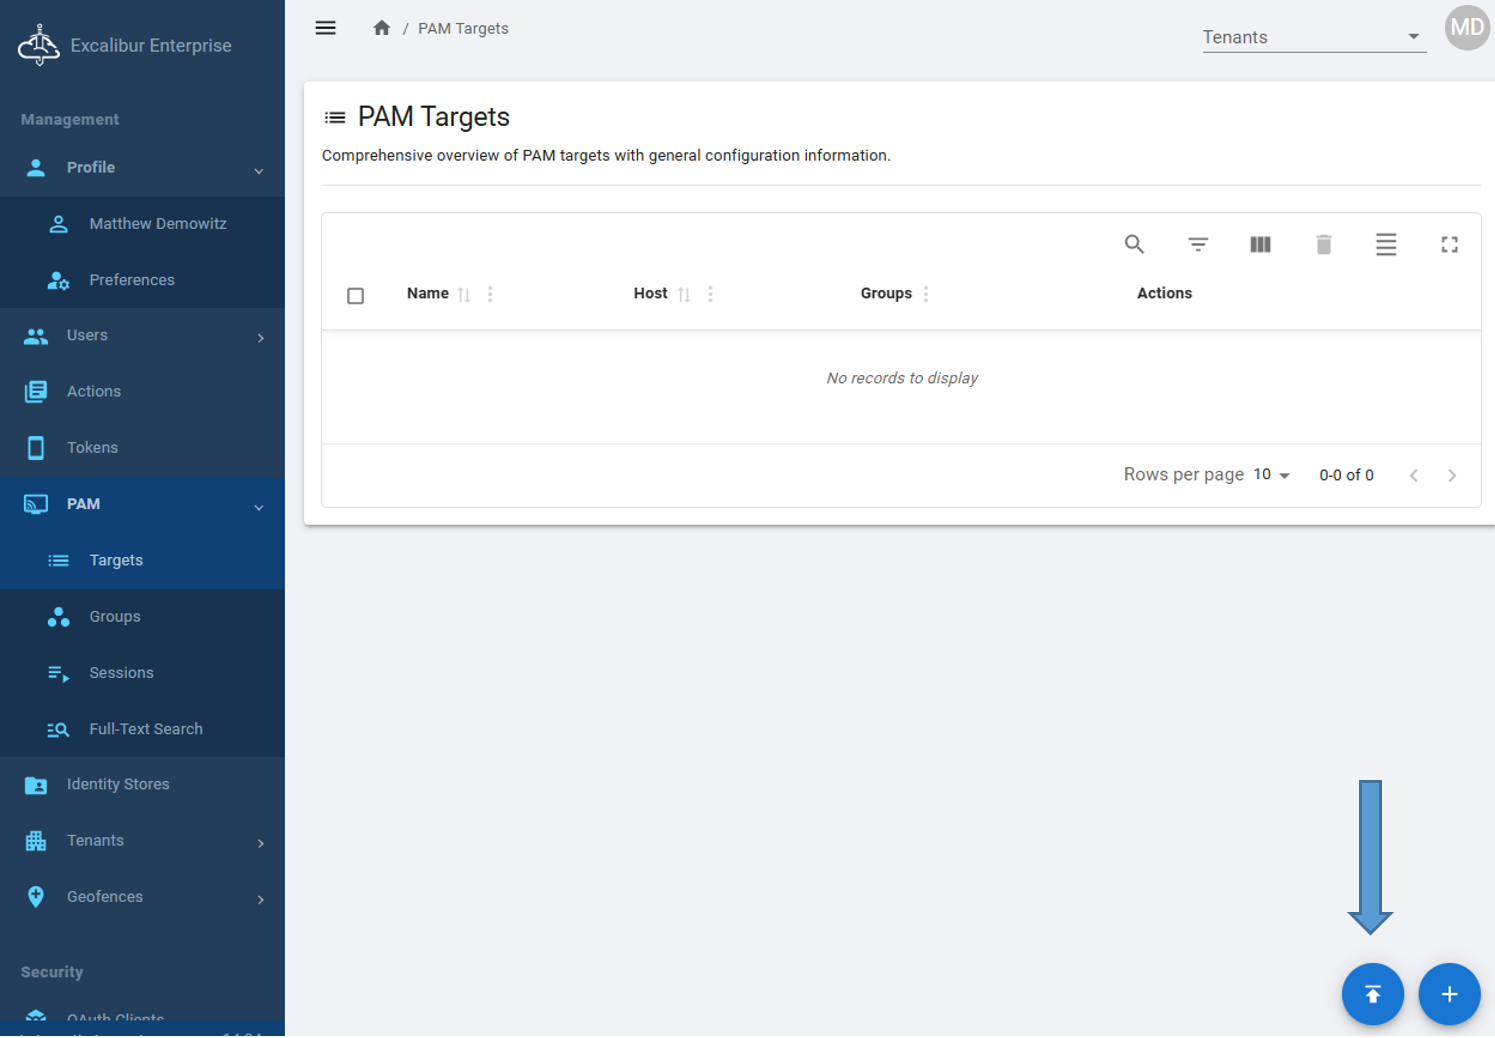Viewport: 1495px width, 1038px height.
Task: Open Groups column options menu dots
Action: pos(926,294)
